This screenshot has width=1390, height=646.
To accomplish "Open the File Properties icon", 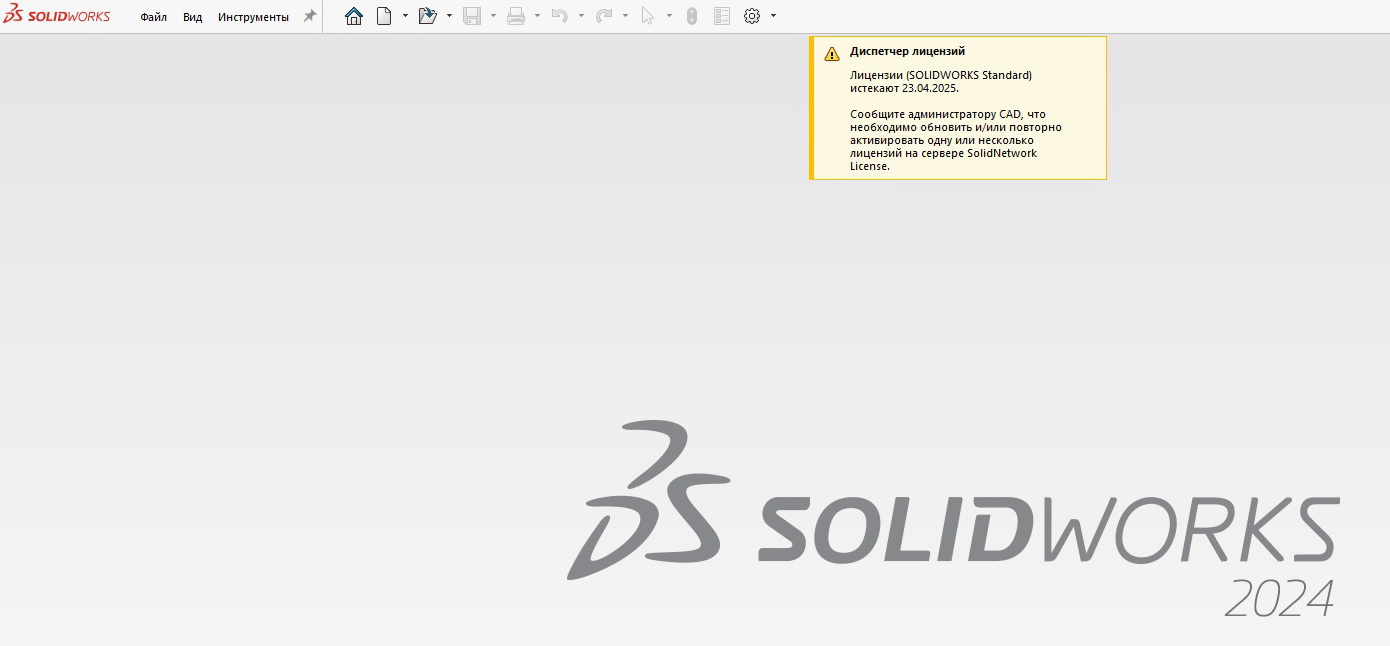I will (x=722, y=17).
